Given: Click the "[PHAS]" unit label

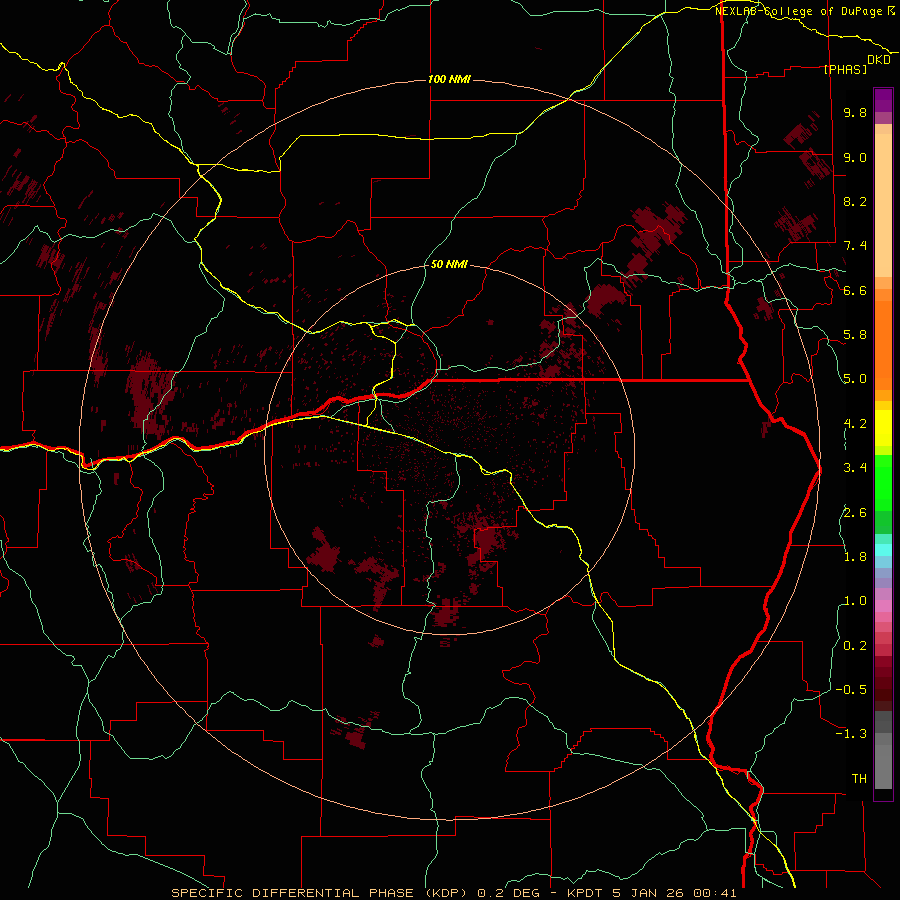Looking at the screenshot, I should click(x=845, y=69).
